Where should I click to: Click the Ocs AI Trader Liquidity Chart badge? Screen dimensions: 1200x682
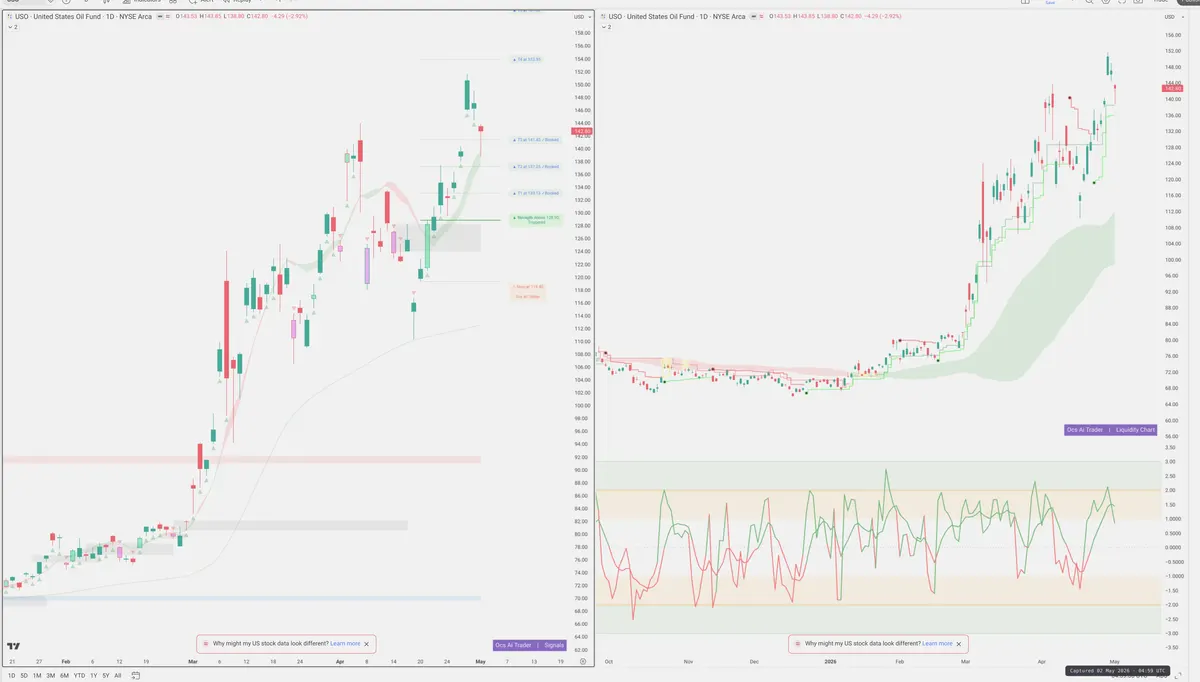[x=1111, y=429]
